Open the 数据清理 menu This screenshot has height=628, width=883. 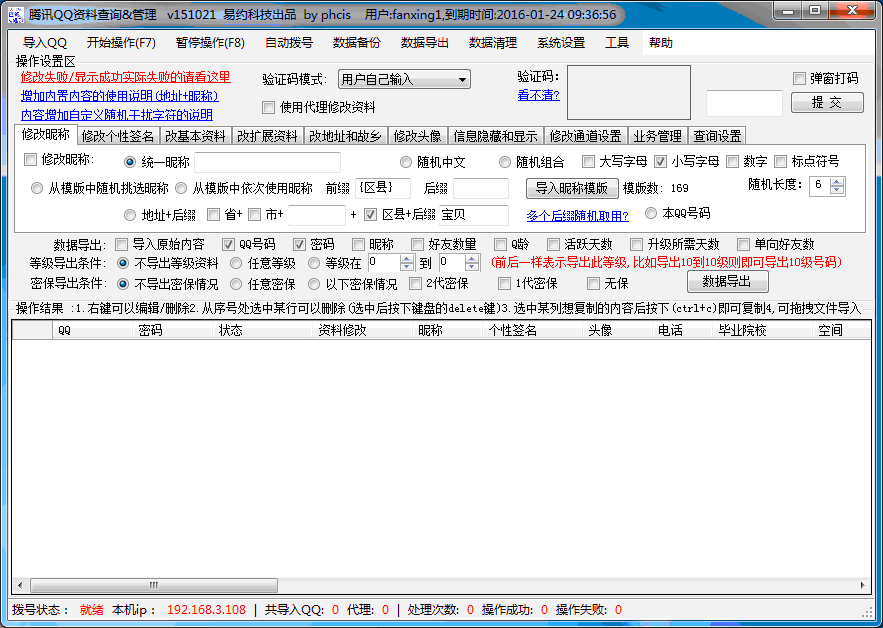click(493, 43)
